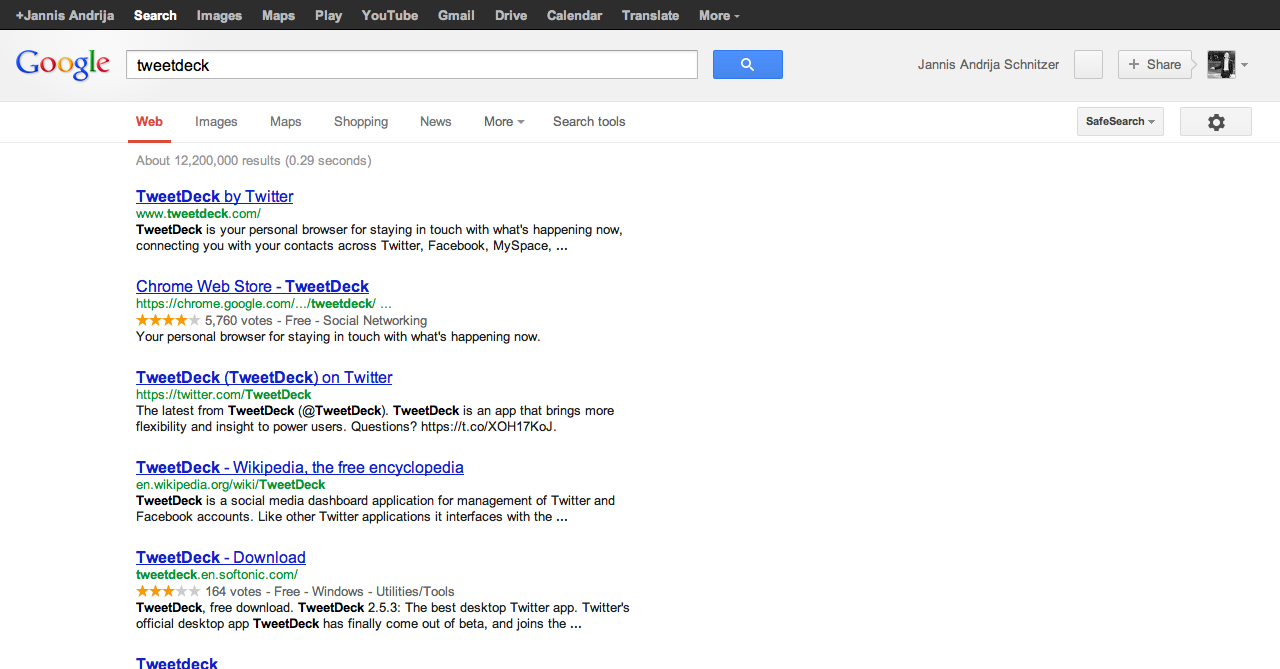The image size is (1280, 669).
Task: Open the TweetDeck by Twitter result
Action: pos(214,196)
